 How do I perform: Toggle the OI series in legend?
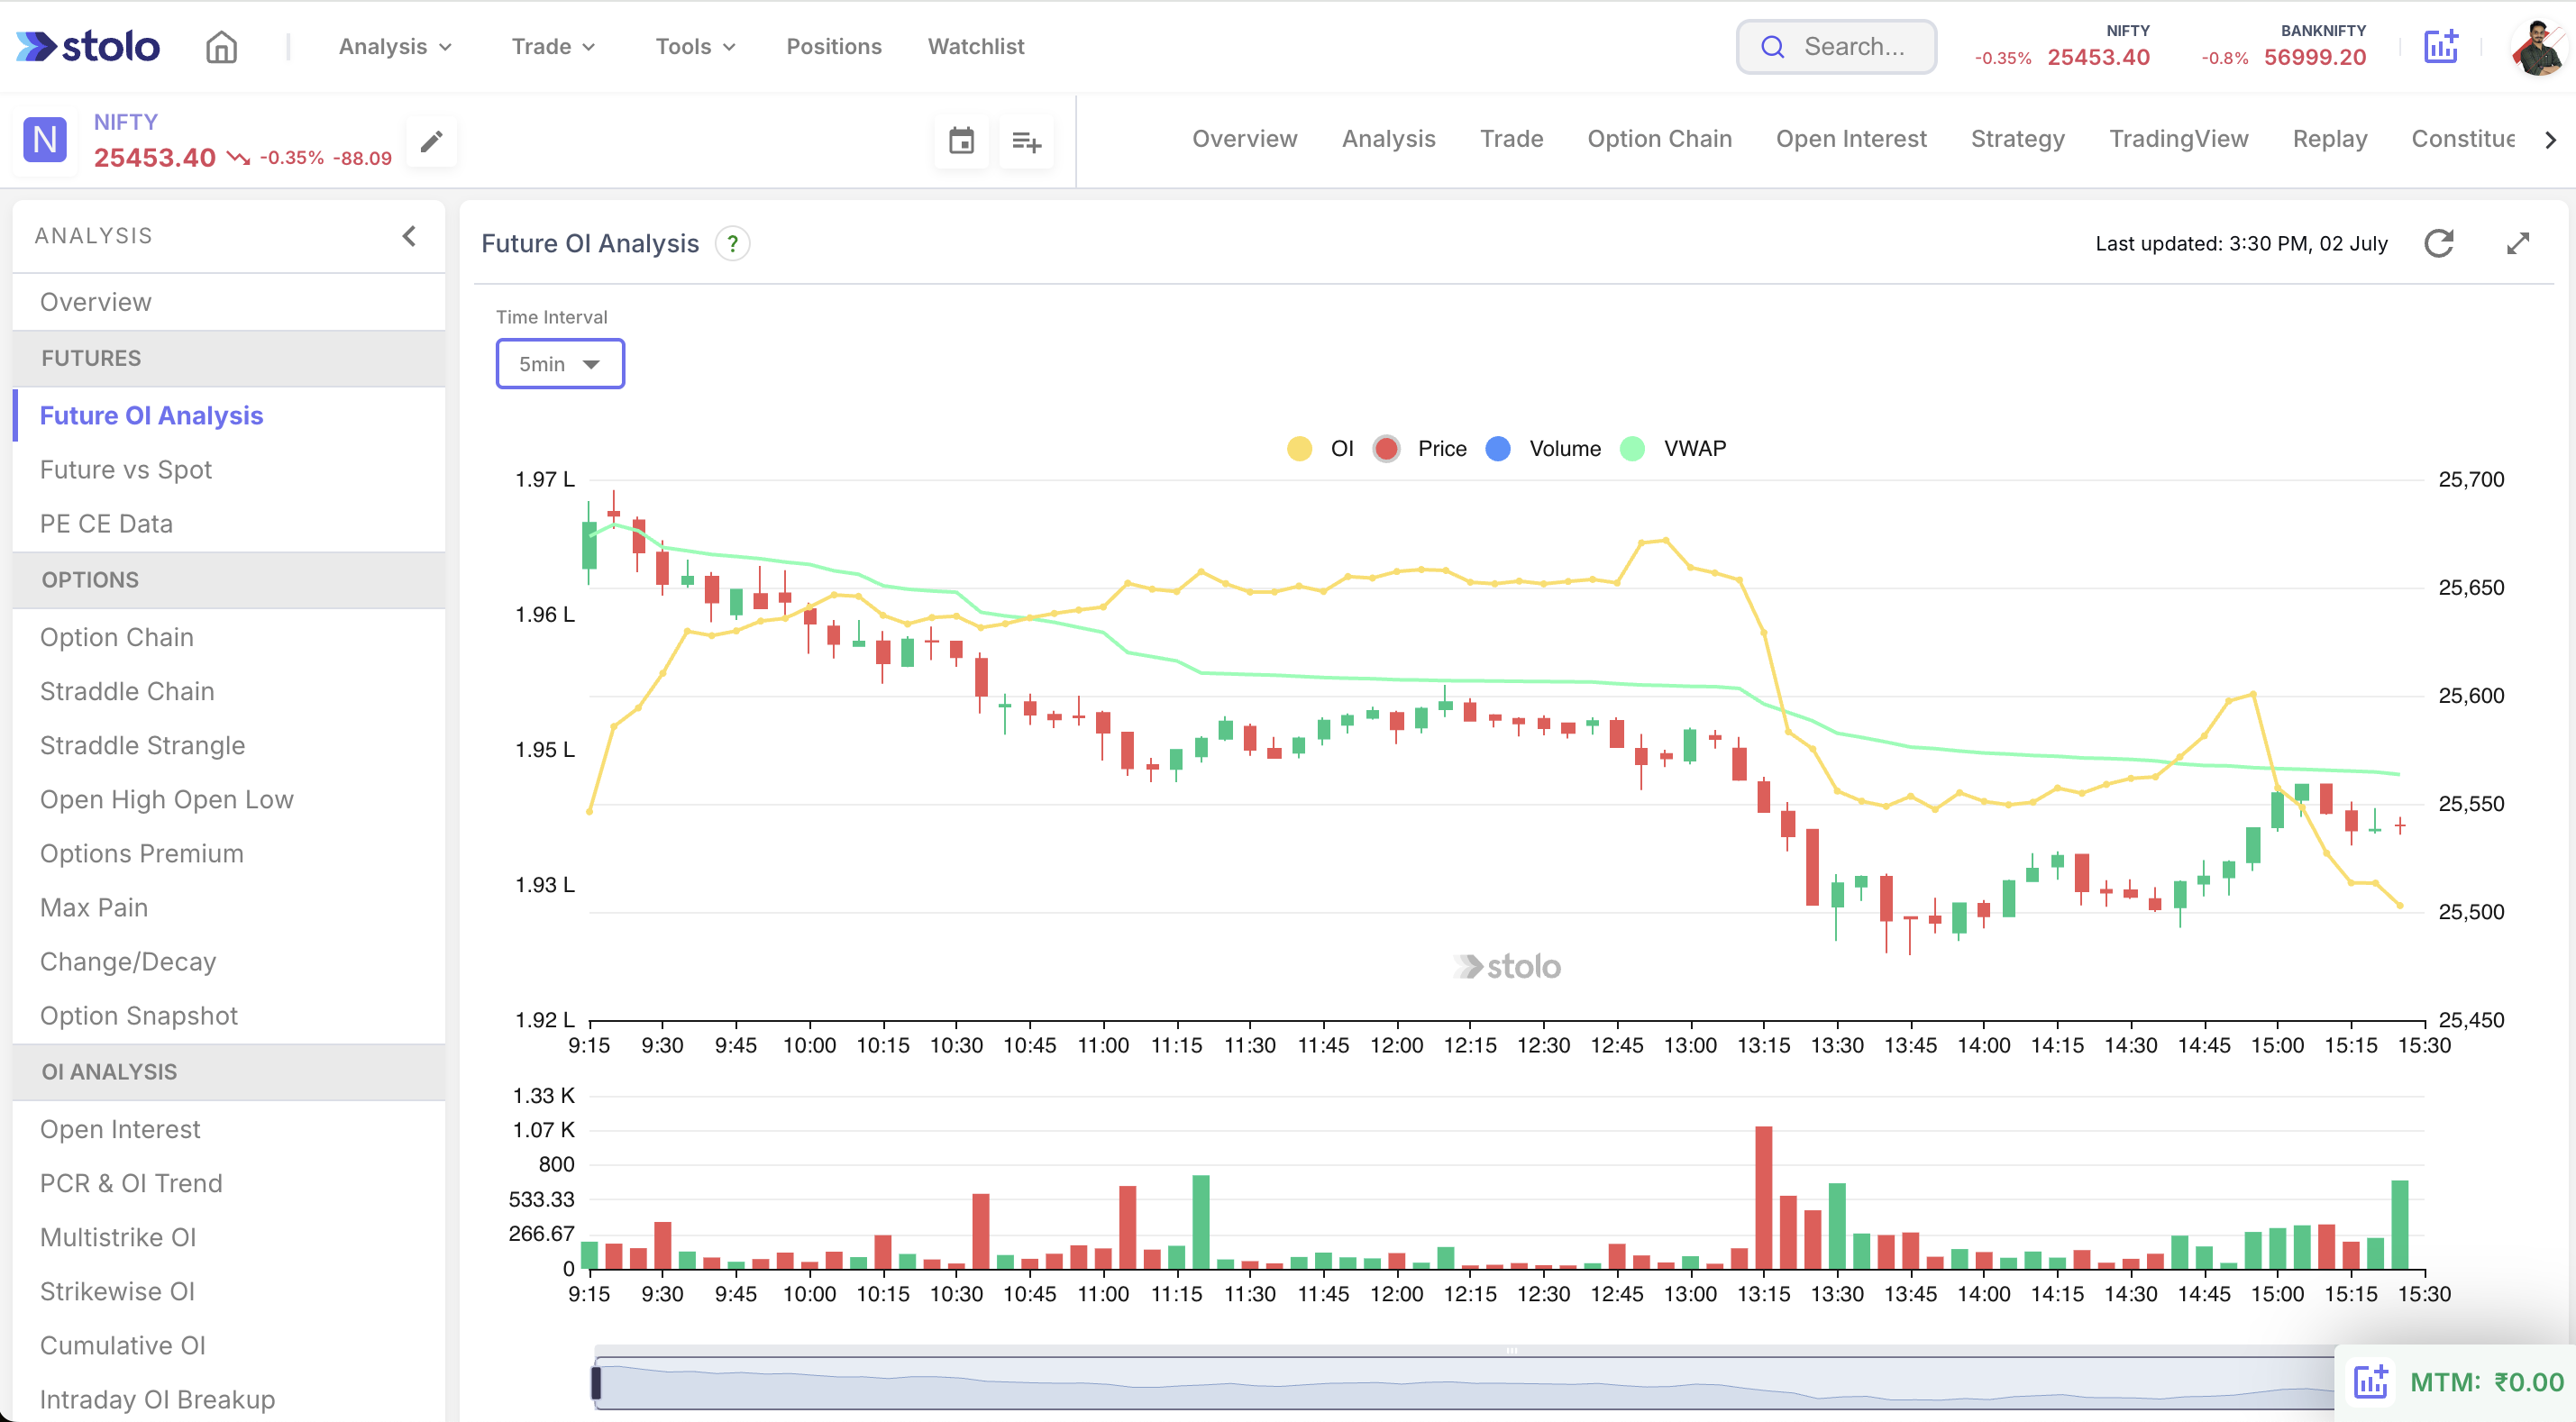point(1319,449)
